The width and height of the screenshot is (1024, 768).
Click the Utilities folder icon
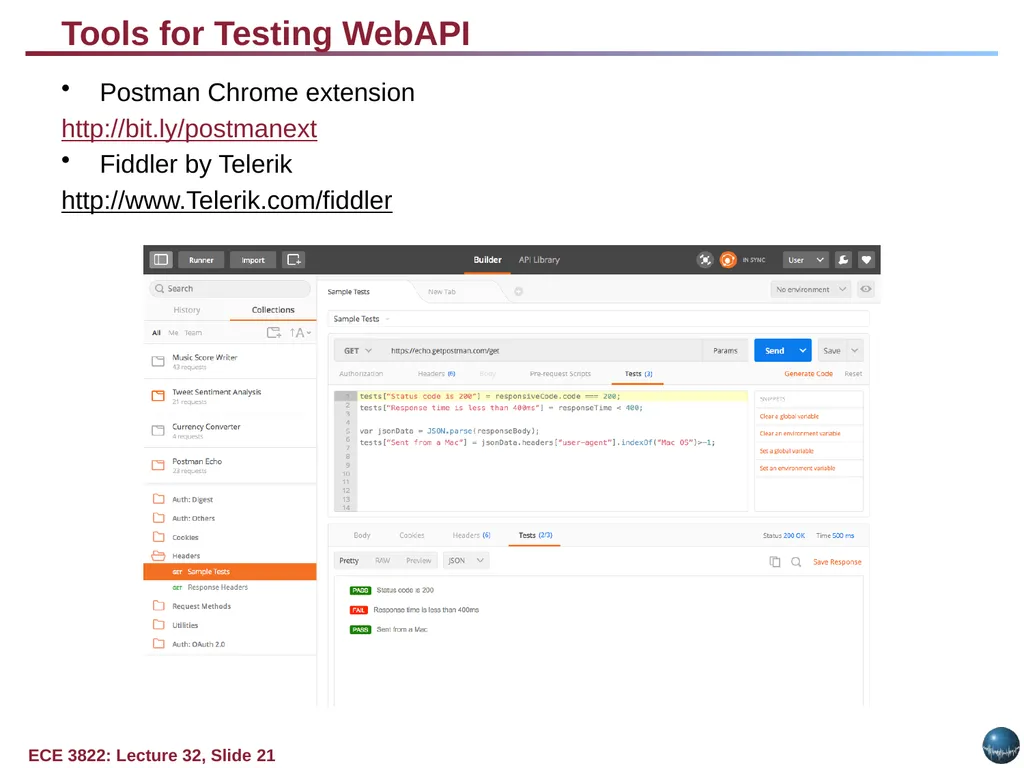coord(158,625)
